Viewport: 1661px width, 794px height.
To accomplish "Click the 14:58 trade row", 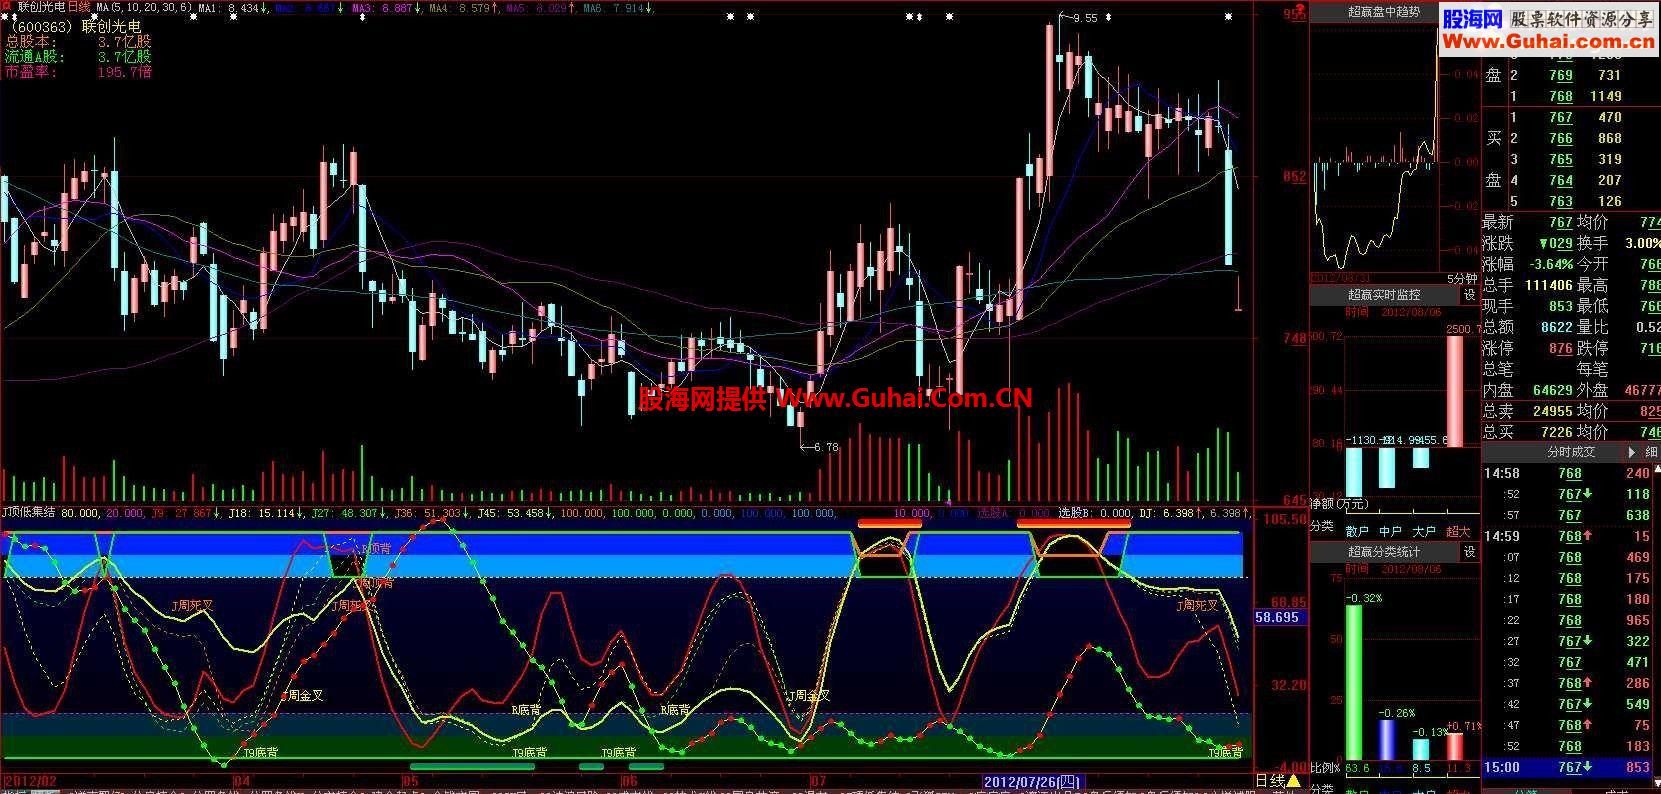I will click(x=1571, y=473).
